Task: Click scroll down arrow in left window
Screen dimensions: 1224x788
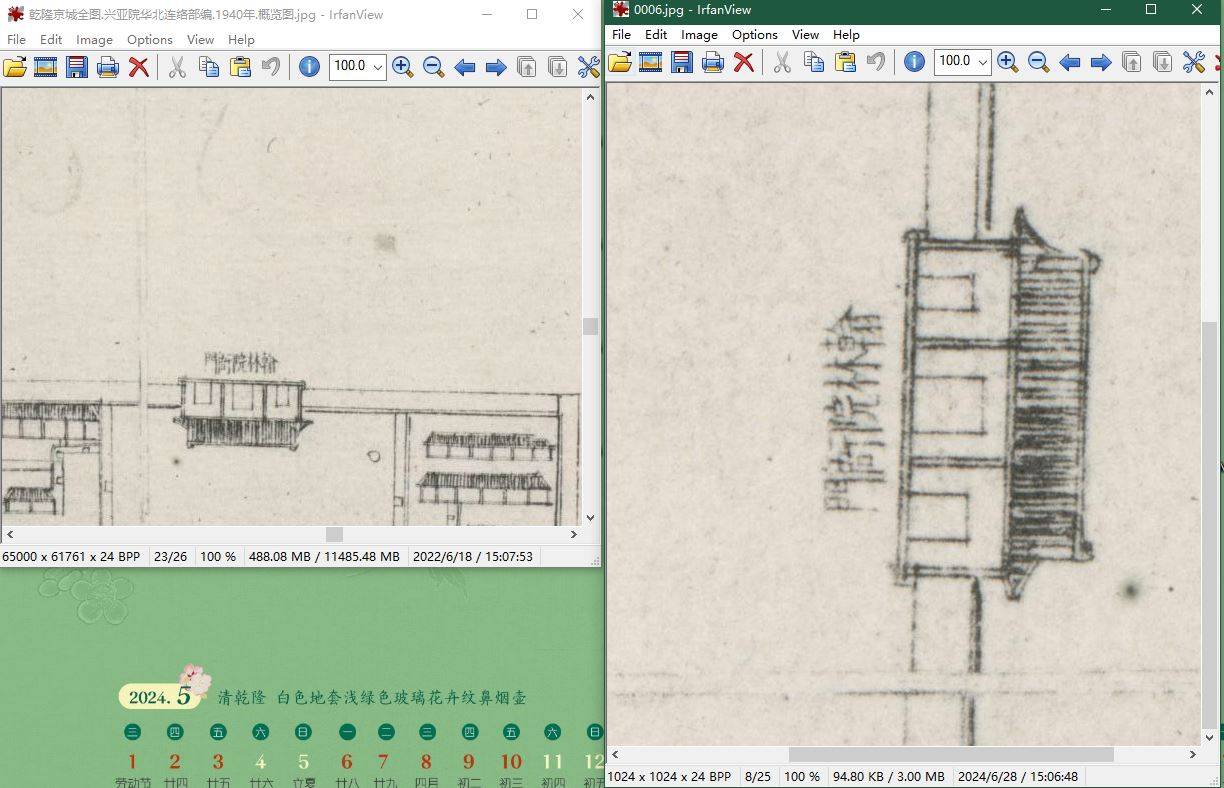Action: (x=590, y=518)
